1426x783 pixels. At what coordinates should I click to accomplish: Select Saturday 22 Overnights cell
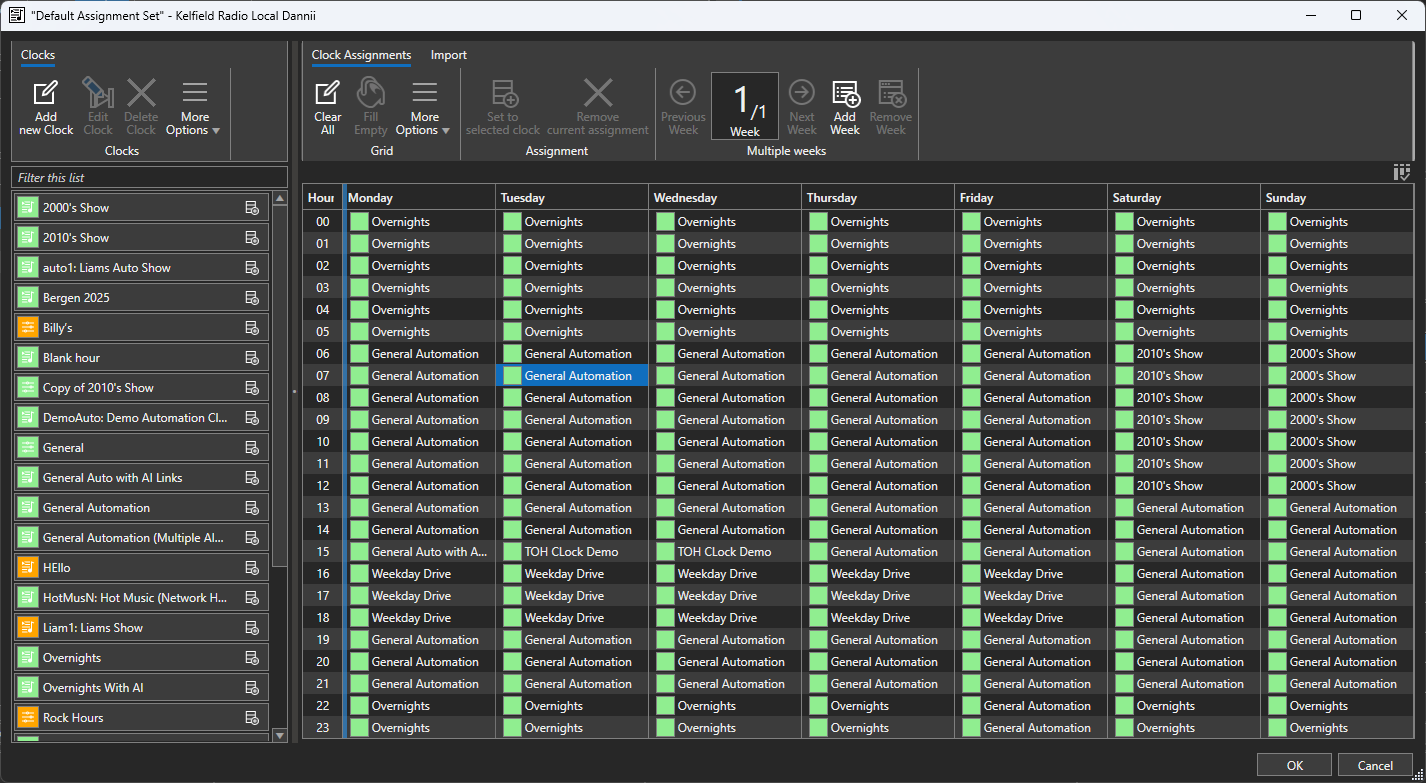1184,706
